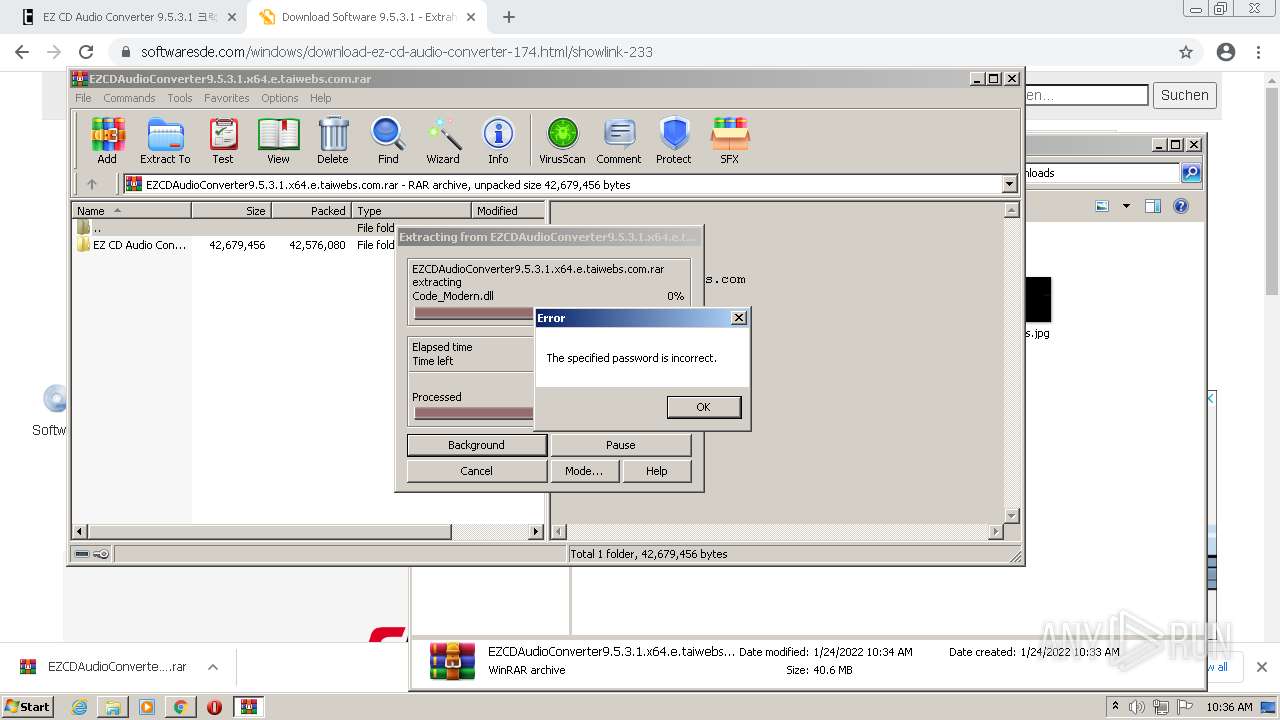Viewport: 1280px width, 720px height.
Task: Click WinRAR taskbar button
Action: point(249,707)
